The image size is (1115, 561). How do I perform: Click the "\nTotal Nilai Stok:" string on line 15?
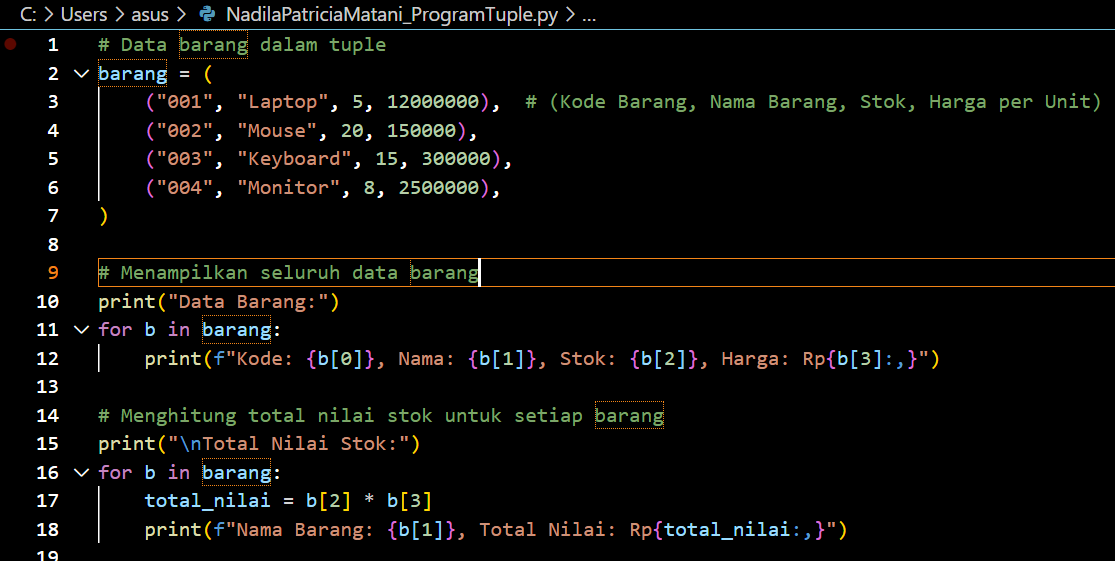(289, 443)
